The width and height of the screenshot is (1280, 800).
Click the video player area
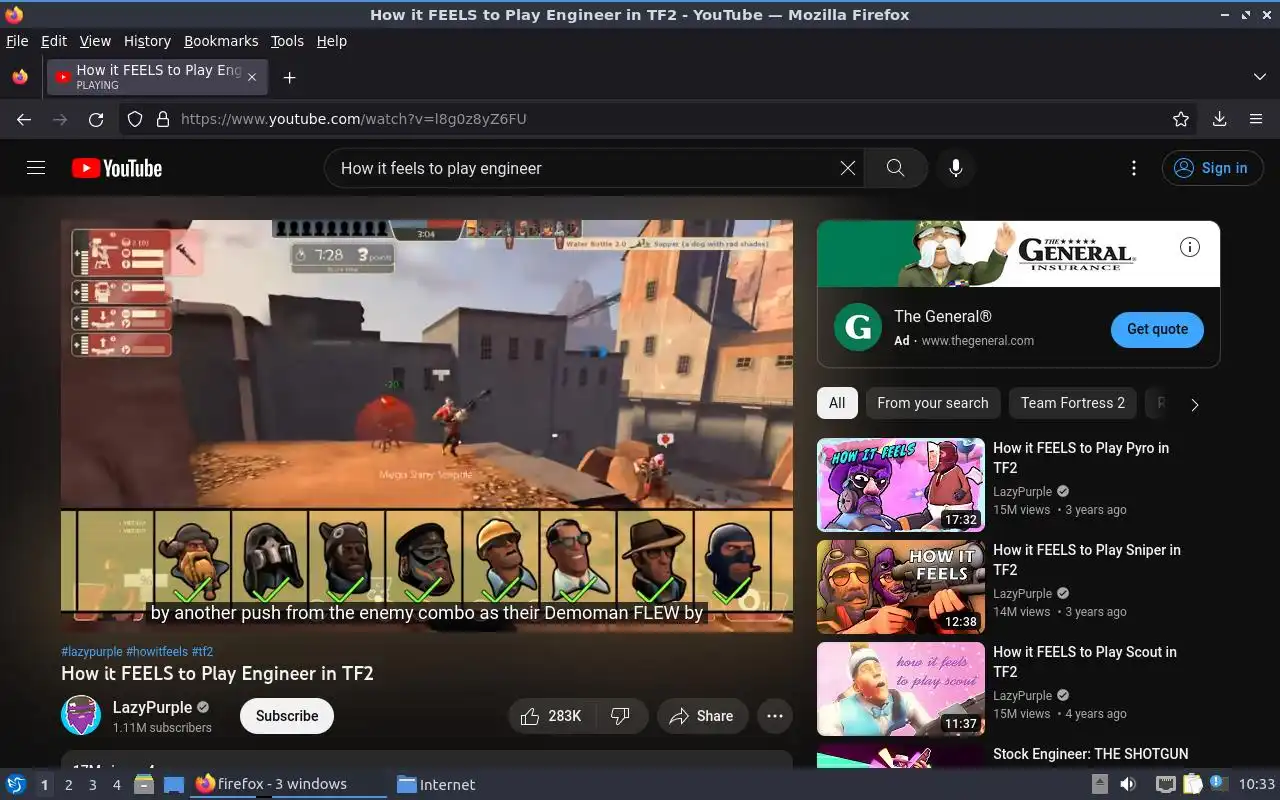427,426
